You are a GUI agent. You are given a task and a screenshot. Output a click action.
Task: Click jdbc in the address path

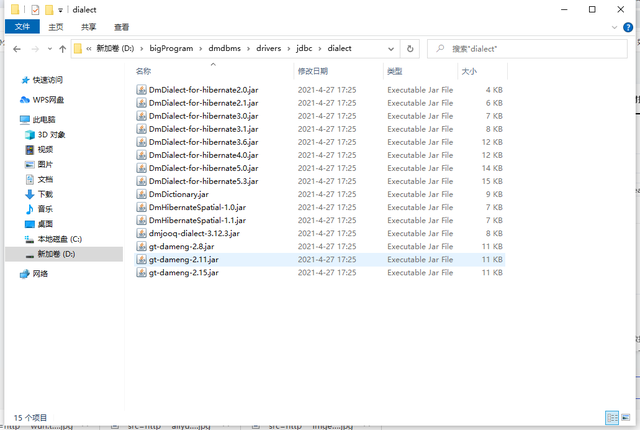coord(304,49)
